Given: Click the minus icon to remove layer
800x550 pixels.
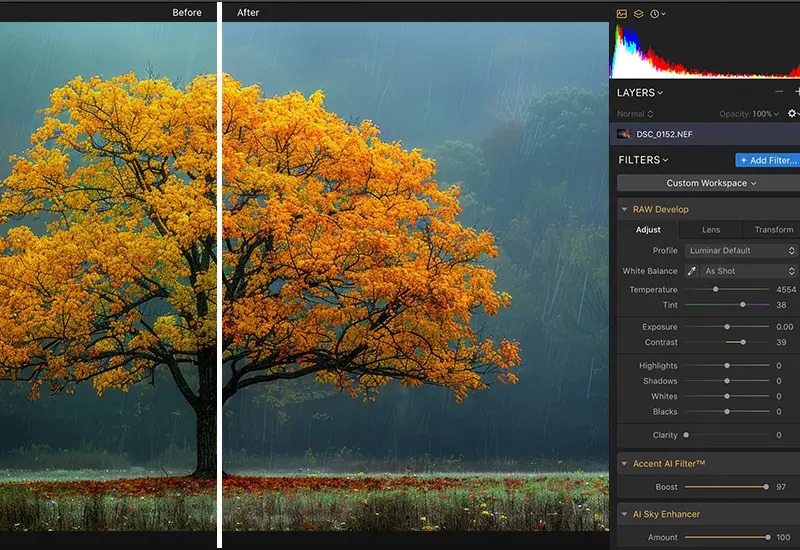Looking at the screenshot, I should click(x=779, y=92).
